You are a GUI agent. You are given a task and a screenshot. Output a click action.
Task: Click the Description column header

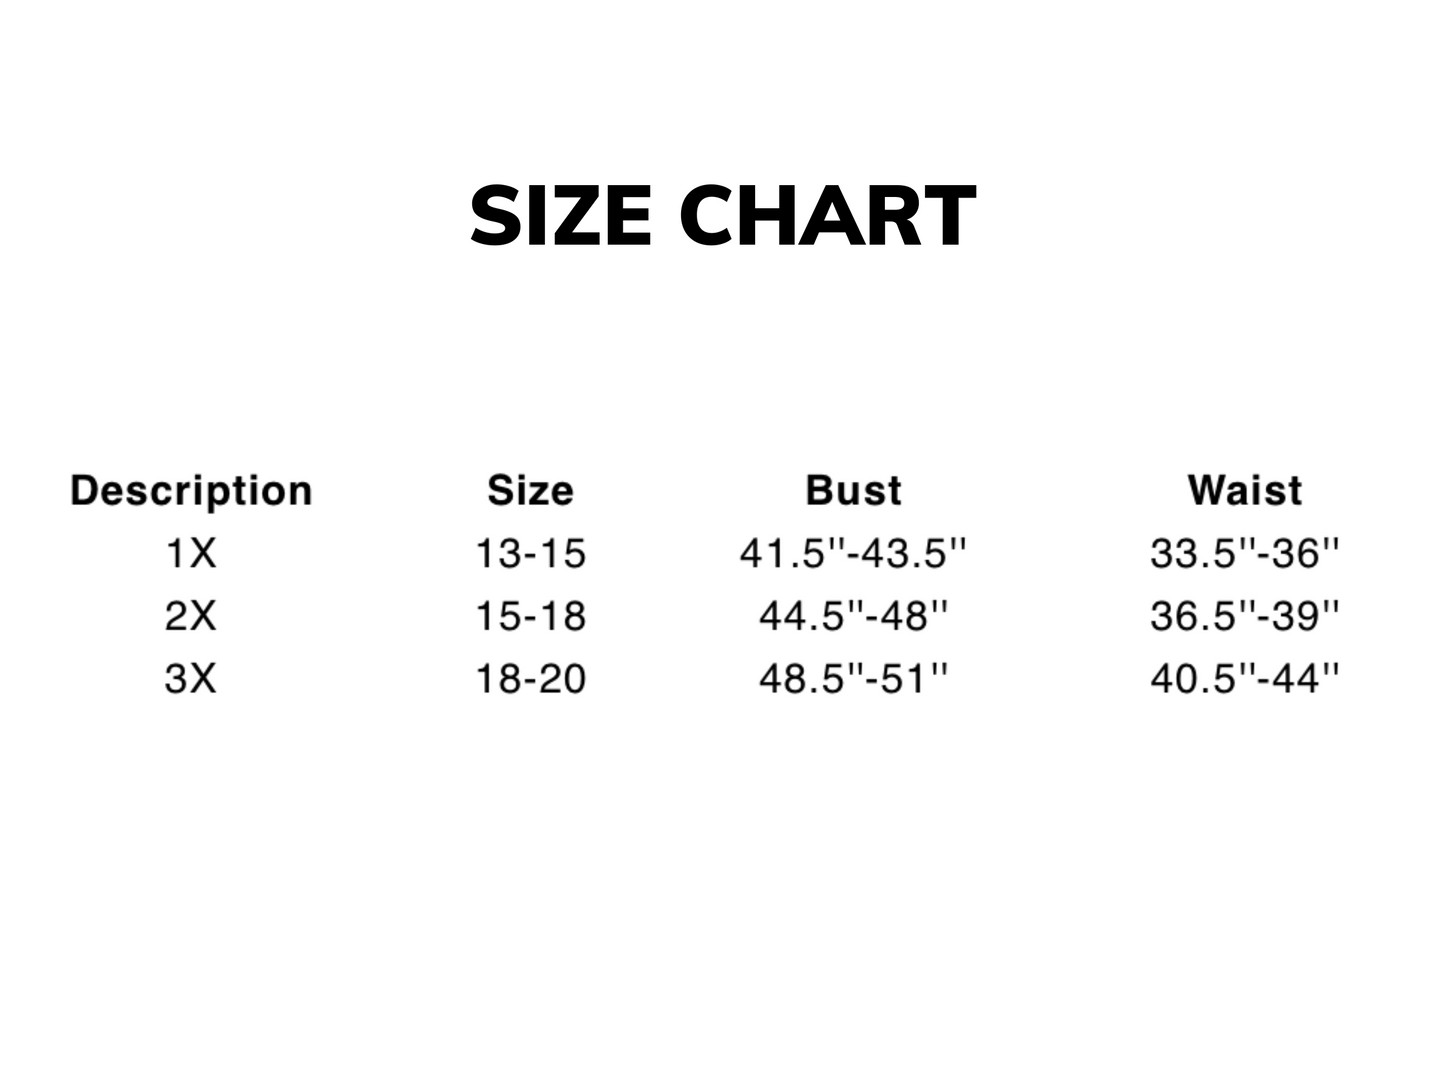pyautogui.click(x=191, y=491)
